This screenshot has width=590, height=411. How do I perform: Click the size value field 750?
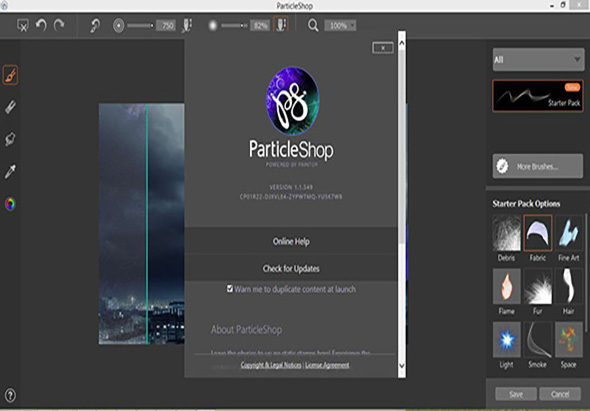click(166, 26)
